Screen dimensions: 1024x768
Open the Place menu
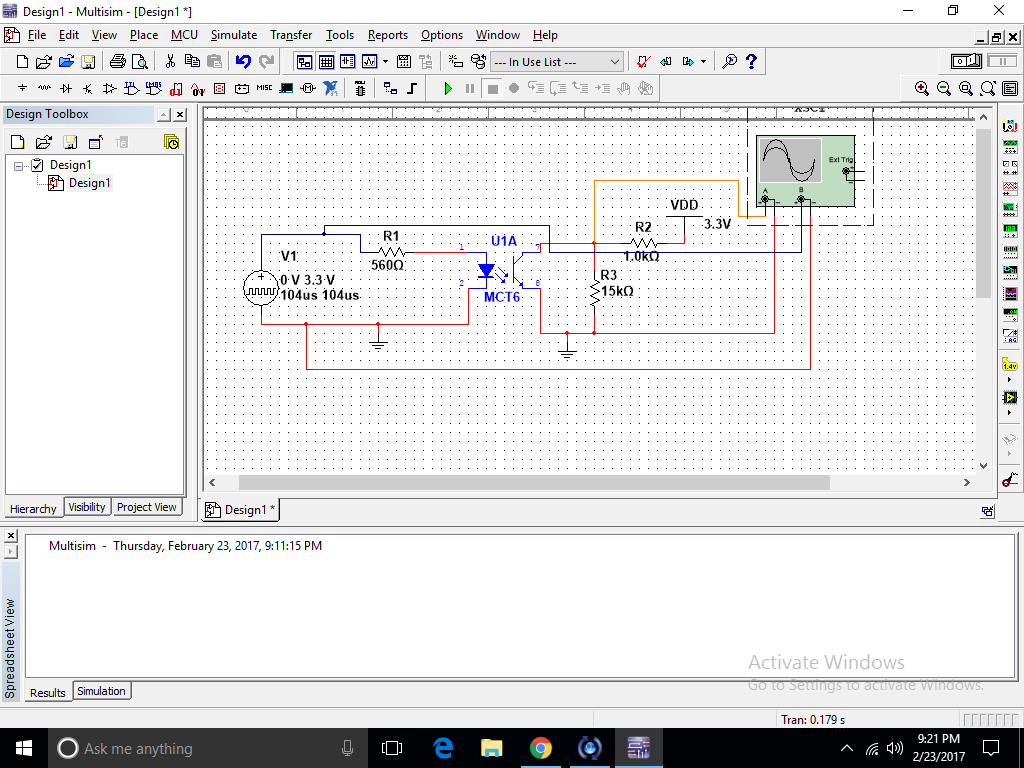coord(144,35)
